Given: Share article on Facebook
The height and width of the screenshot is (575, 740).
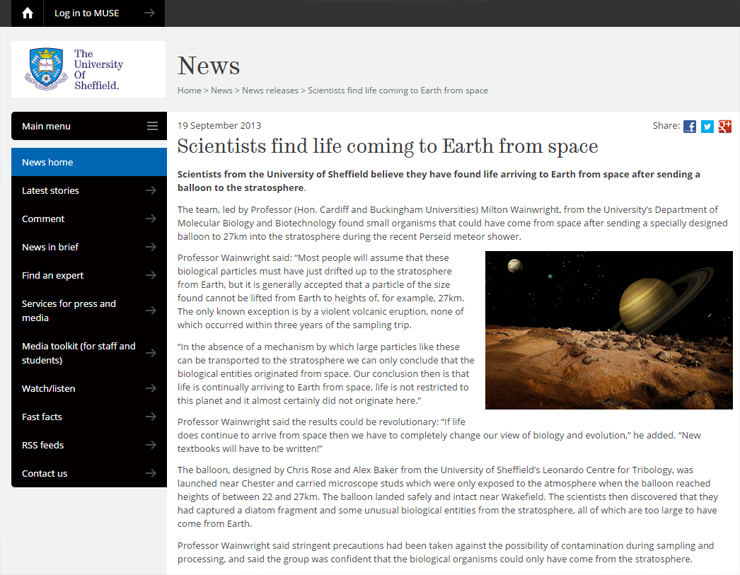Looking at the screenshot, I should point(690,126).
